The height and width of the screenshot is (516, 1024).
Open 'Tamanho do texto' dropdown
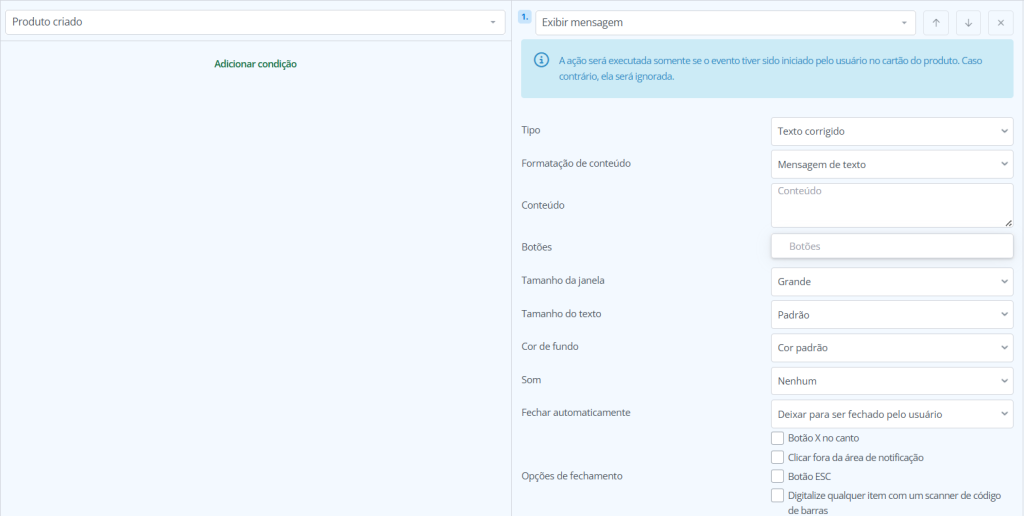pos(892,315)
